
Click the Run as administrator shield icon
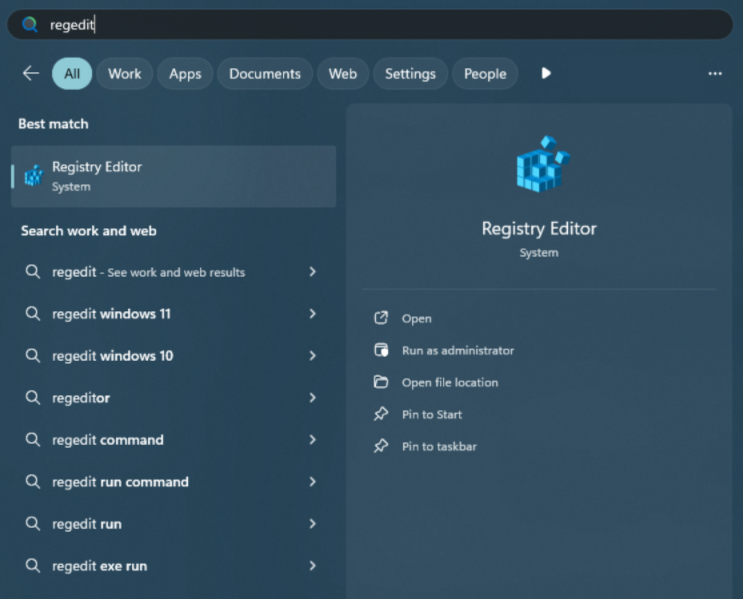[x=381, y=350]
